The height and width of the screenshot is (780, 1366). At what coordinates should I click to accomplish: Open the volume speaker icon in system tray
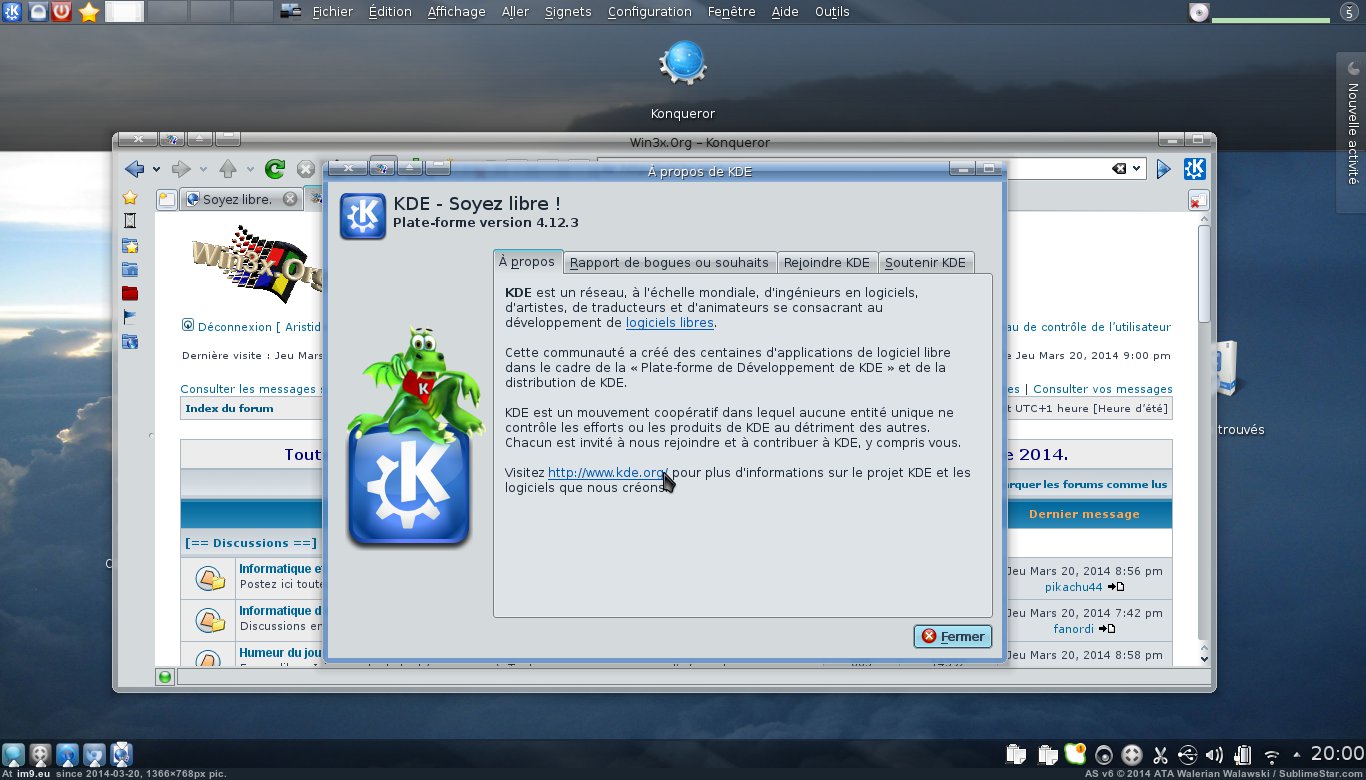1215,755
